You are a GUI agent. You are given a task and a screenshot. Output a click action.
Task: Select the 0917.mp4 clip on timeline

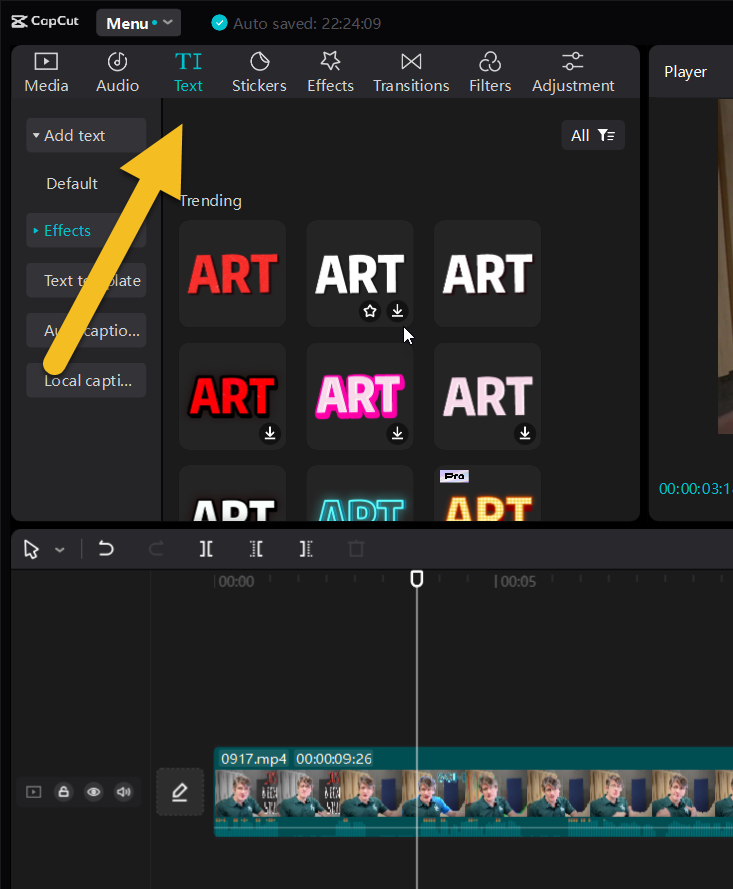(x=473, y=792)
